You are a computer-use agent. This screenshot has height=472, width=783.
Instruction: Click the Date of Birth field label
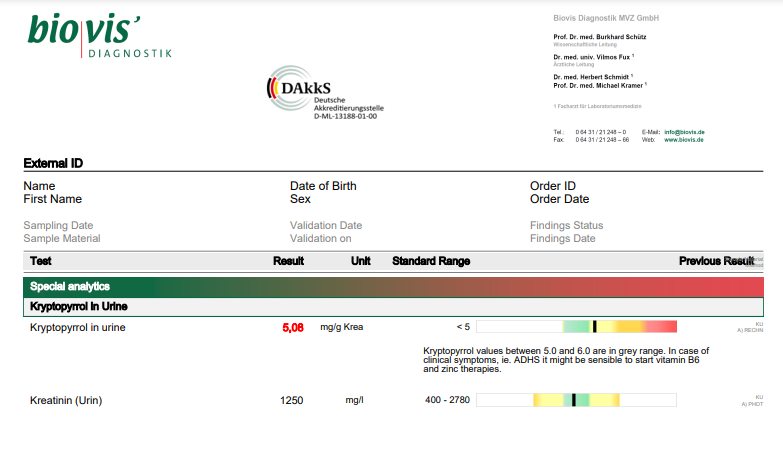pyautogui.click(x=323, y=186)
